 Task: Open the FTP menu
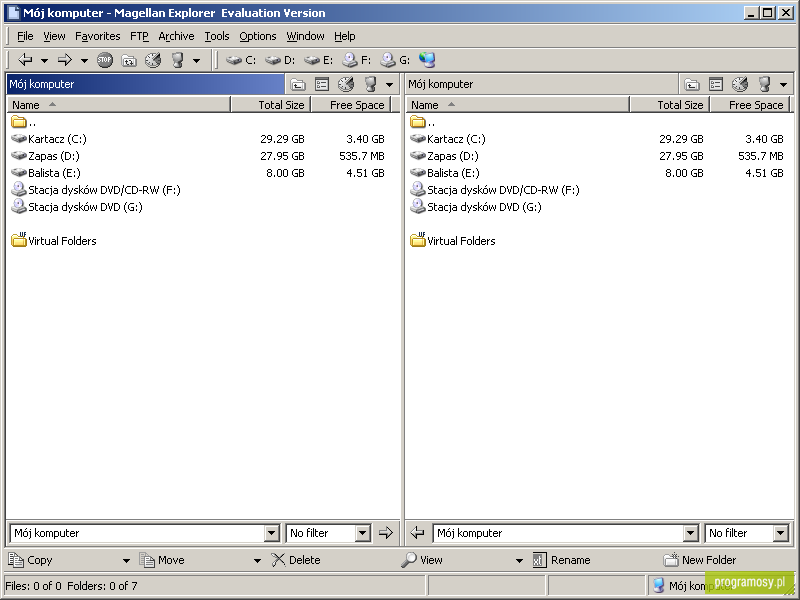[139, 36]
